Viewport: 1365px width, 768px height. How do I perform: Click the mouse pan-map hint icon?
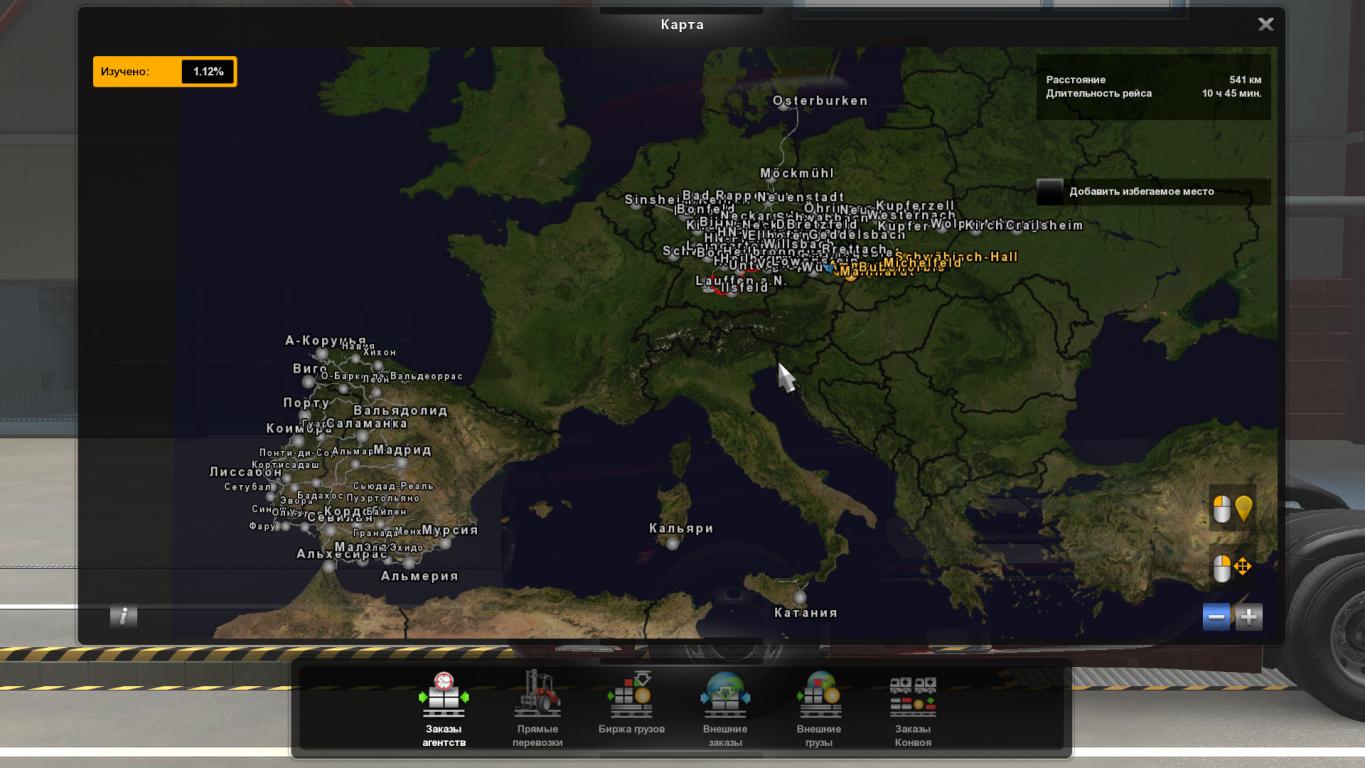pos(1232,568)
